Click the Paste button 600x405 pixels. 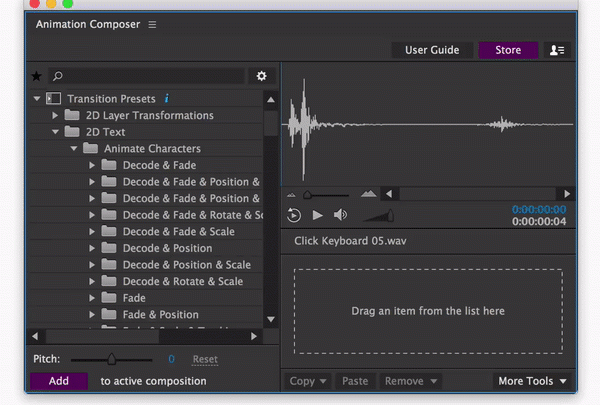[x=355, y=381]
